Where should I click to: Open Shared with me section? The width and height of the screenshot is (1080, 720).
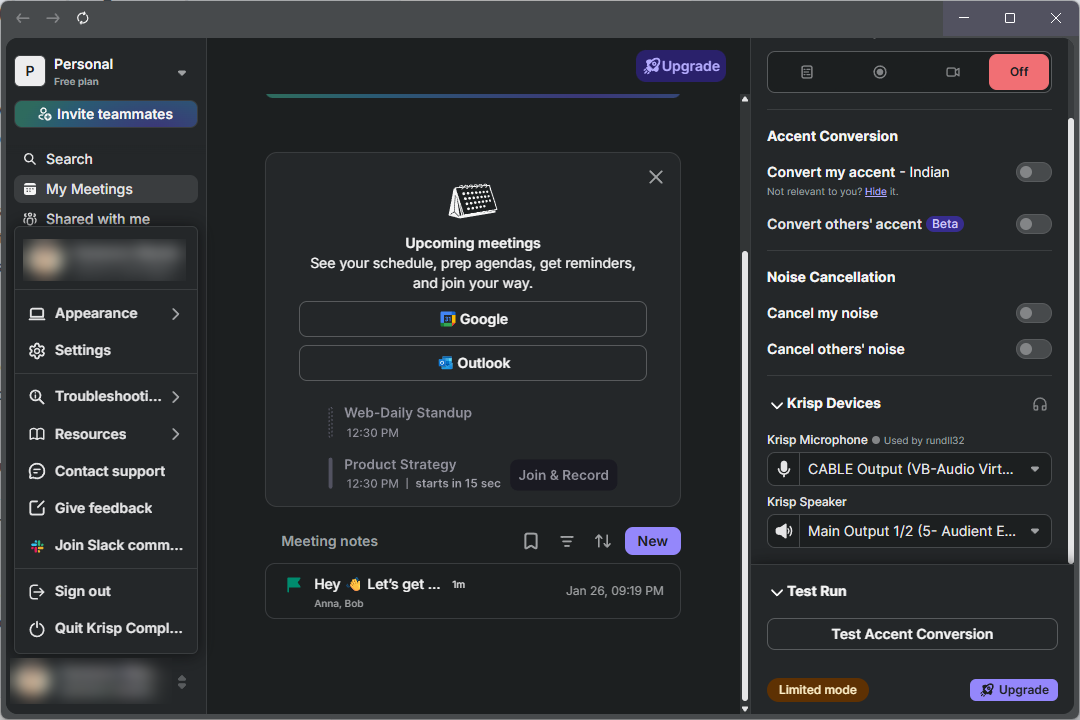106,218
